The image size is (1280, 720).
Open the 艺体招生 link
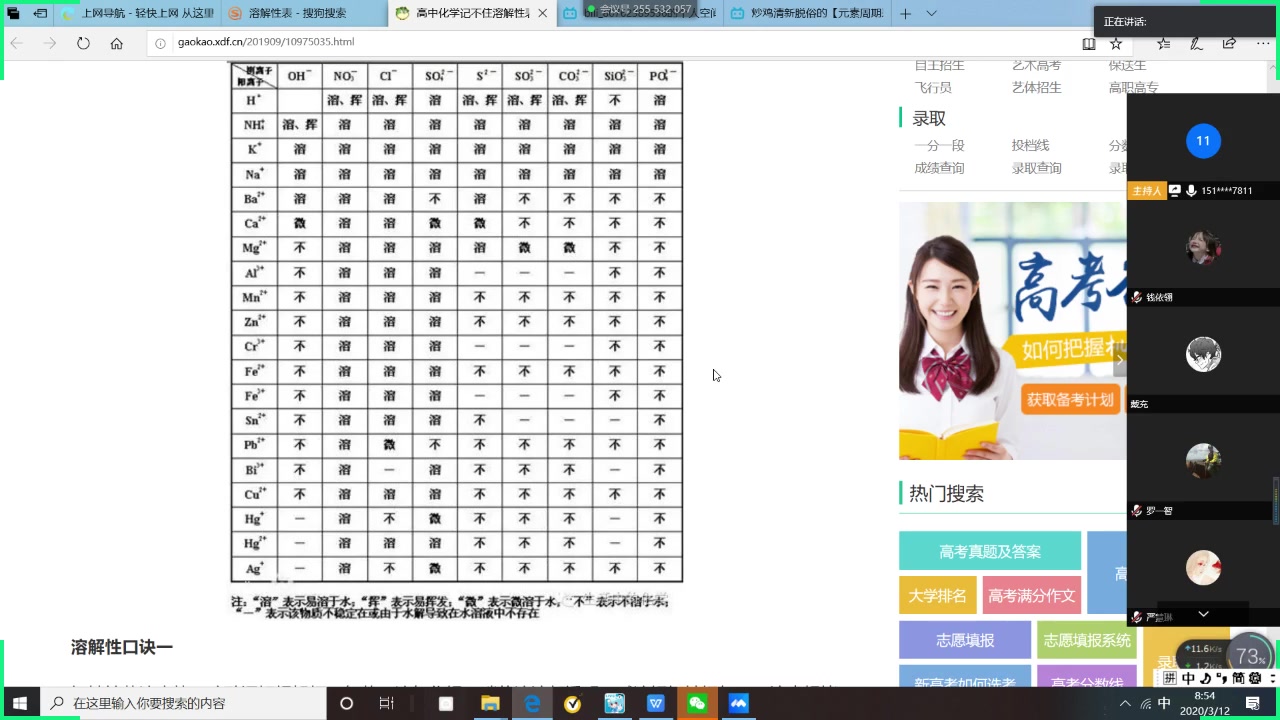[x=1036, y=88]
